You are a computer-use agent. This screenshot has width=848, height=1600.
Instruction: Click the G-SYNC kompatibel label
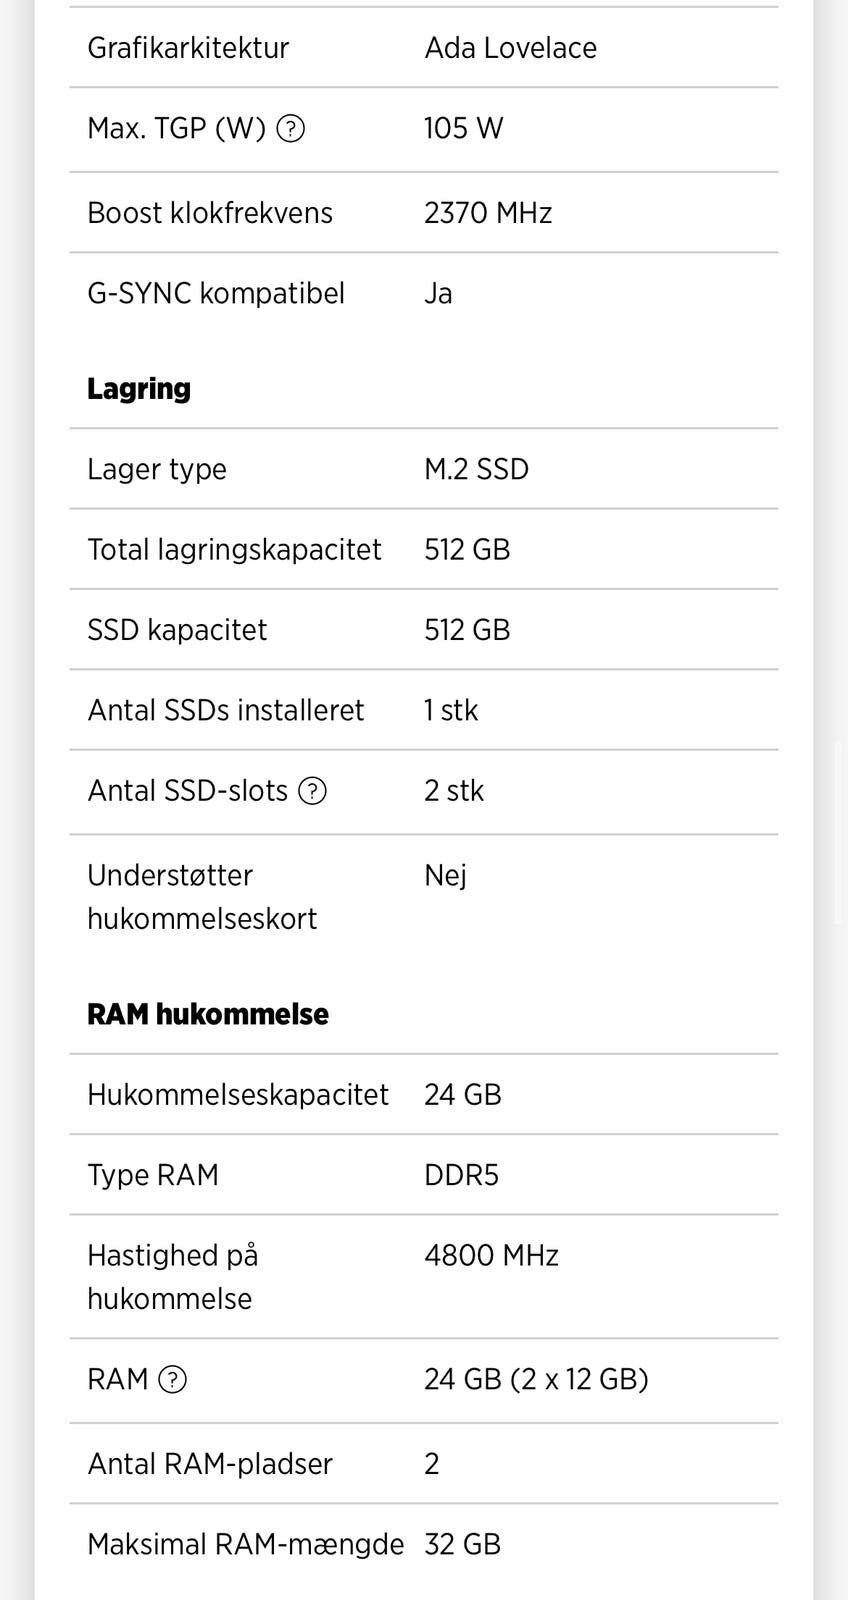(216, 293)
